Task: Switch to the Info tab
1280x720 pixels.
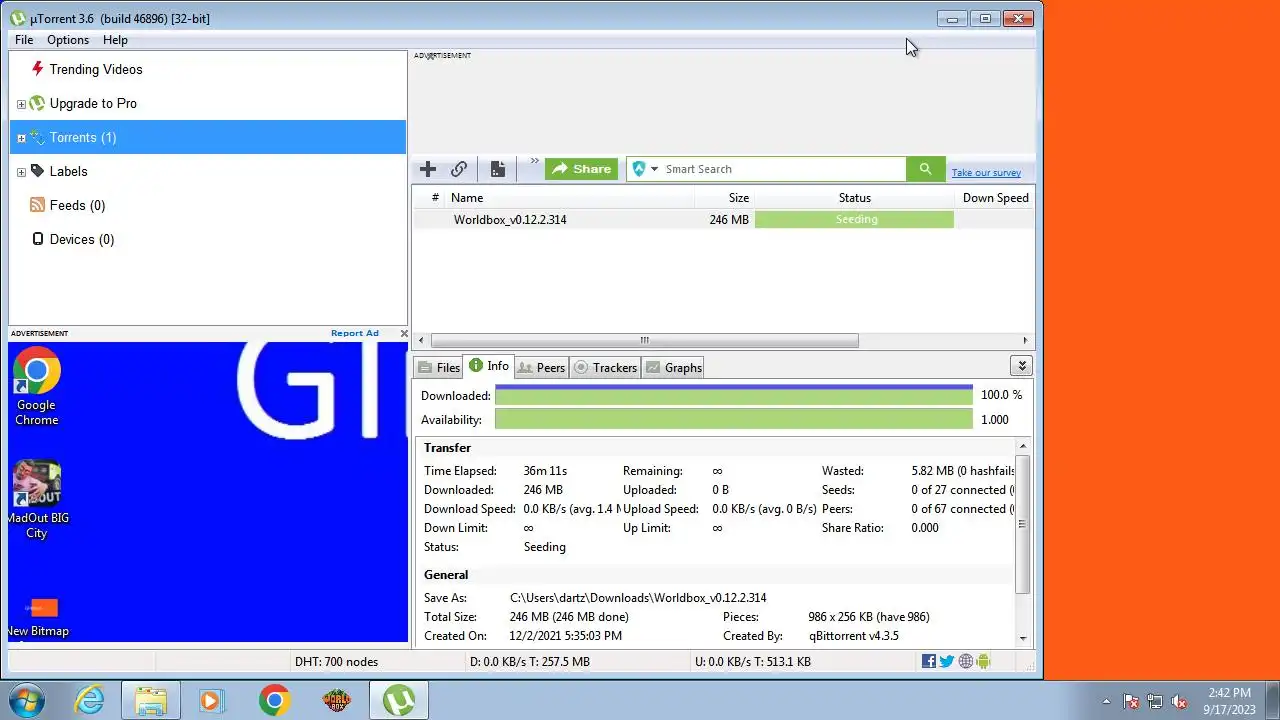Action: pyautogui.click(x=489, y=366)
